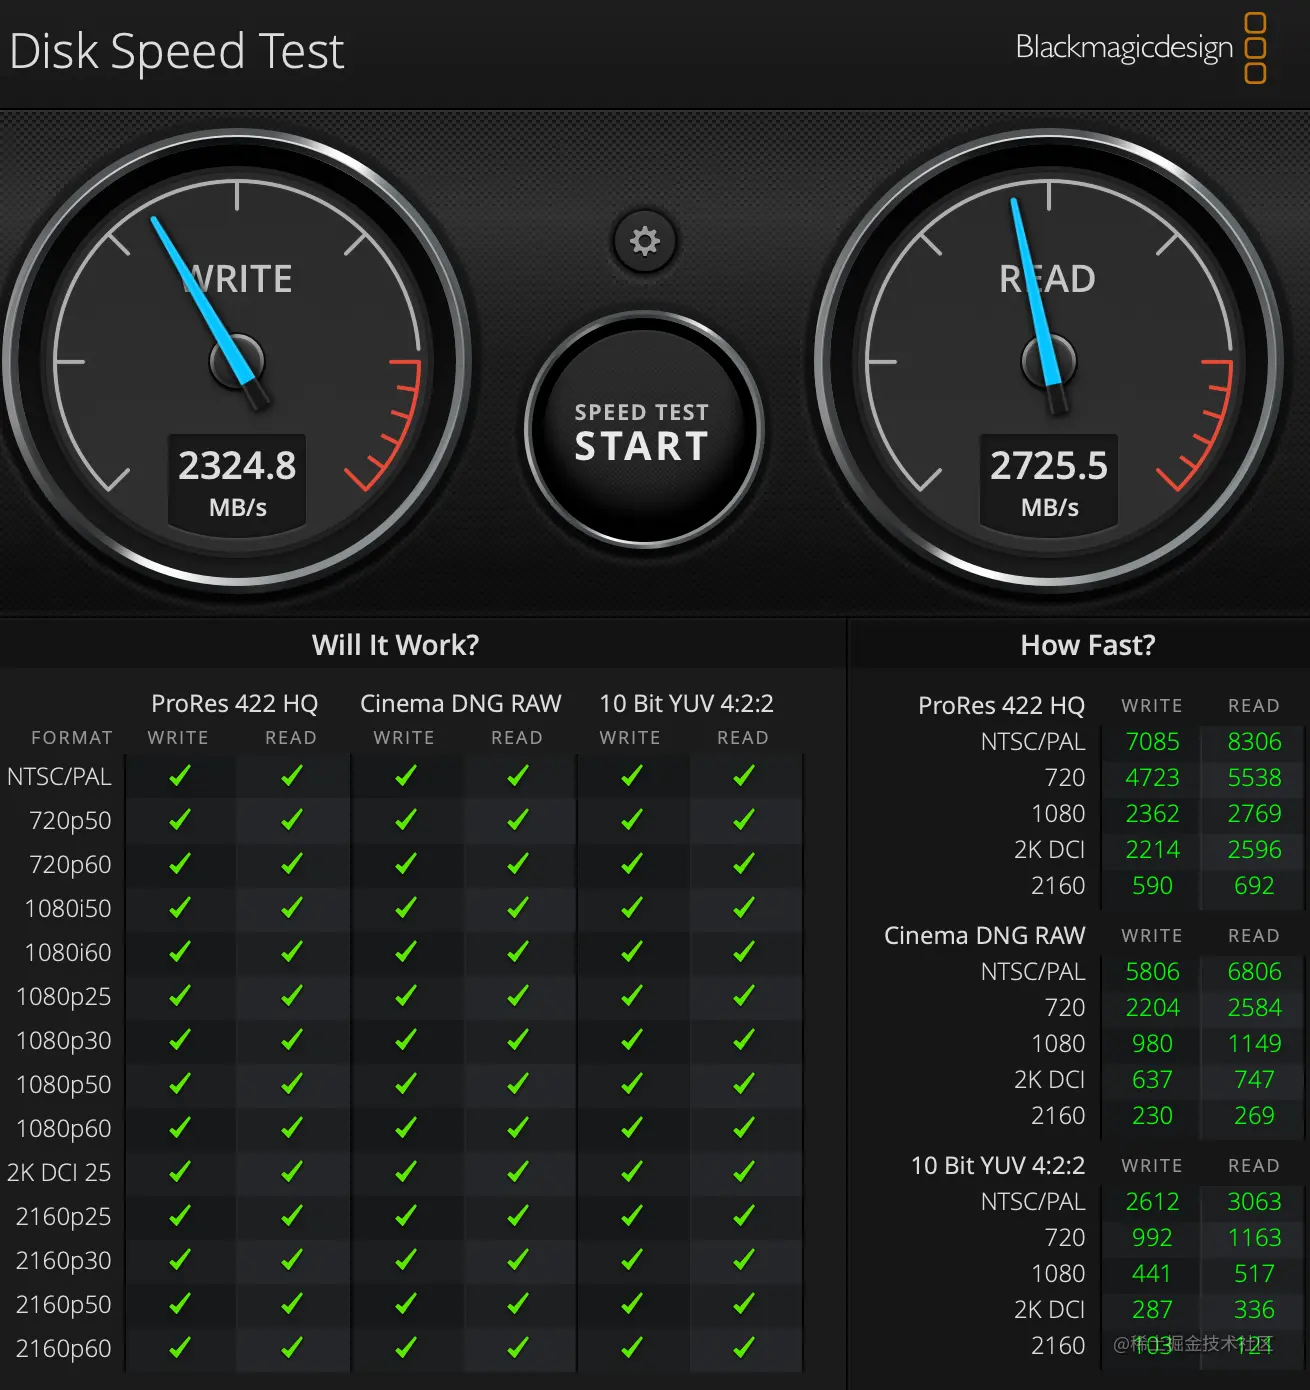Click 10 Bit YUV 720 read value 1163
Image resolution: width=1310 pixels, height=1390 pixels.
click(1255, 1238)
